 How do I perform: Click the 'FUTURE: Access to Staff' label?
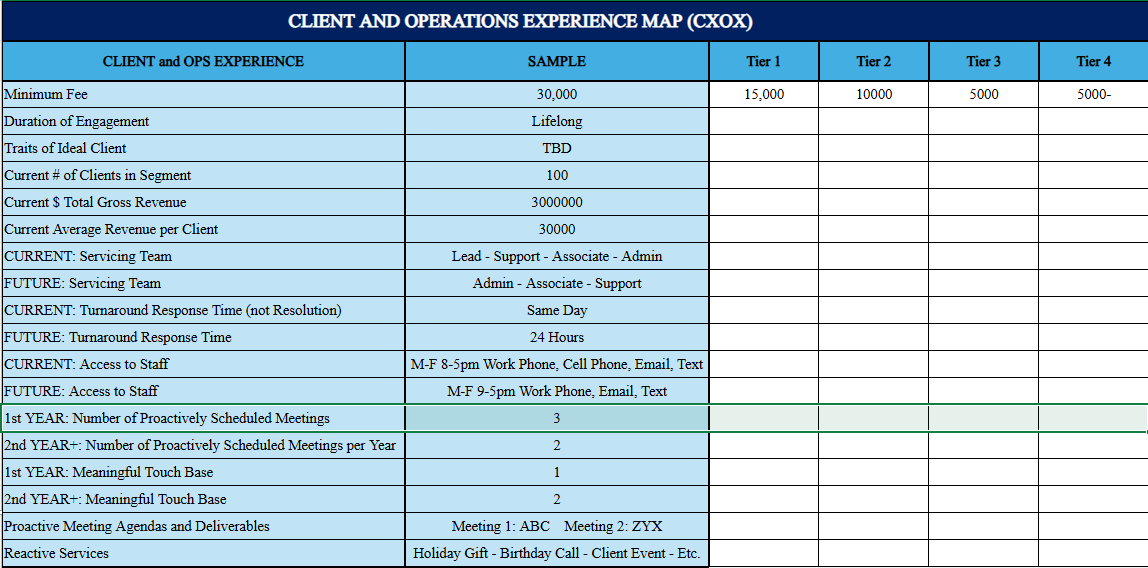point(204,392)
